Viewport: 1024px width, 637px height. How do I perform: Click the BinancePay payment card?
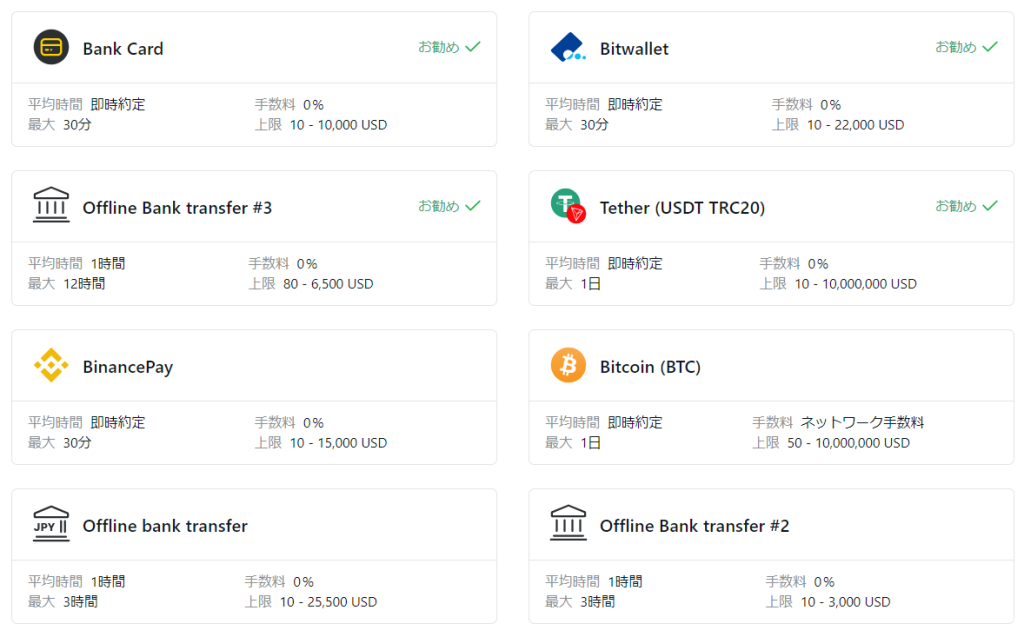click(x=254, y=397)
